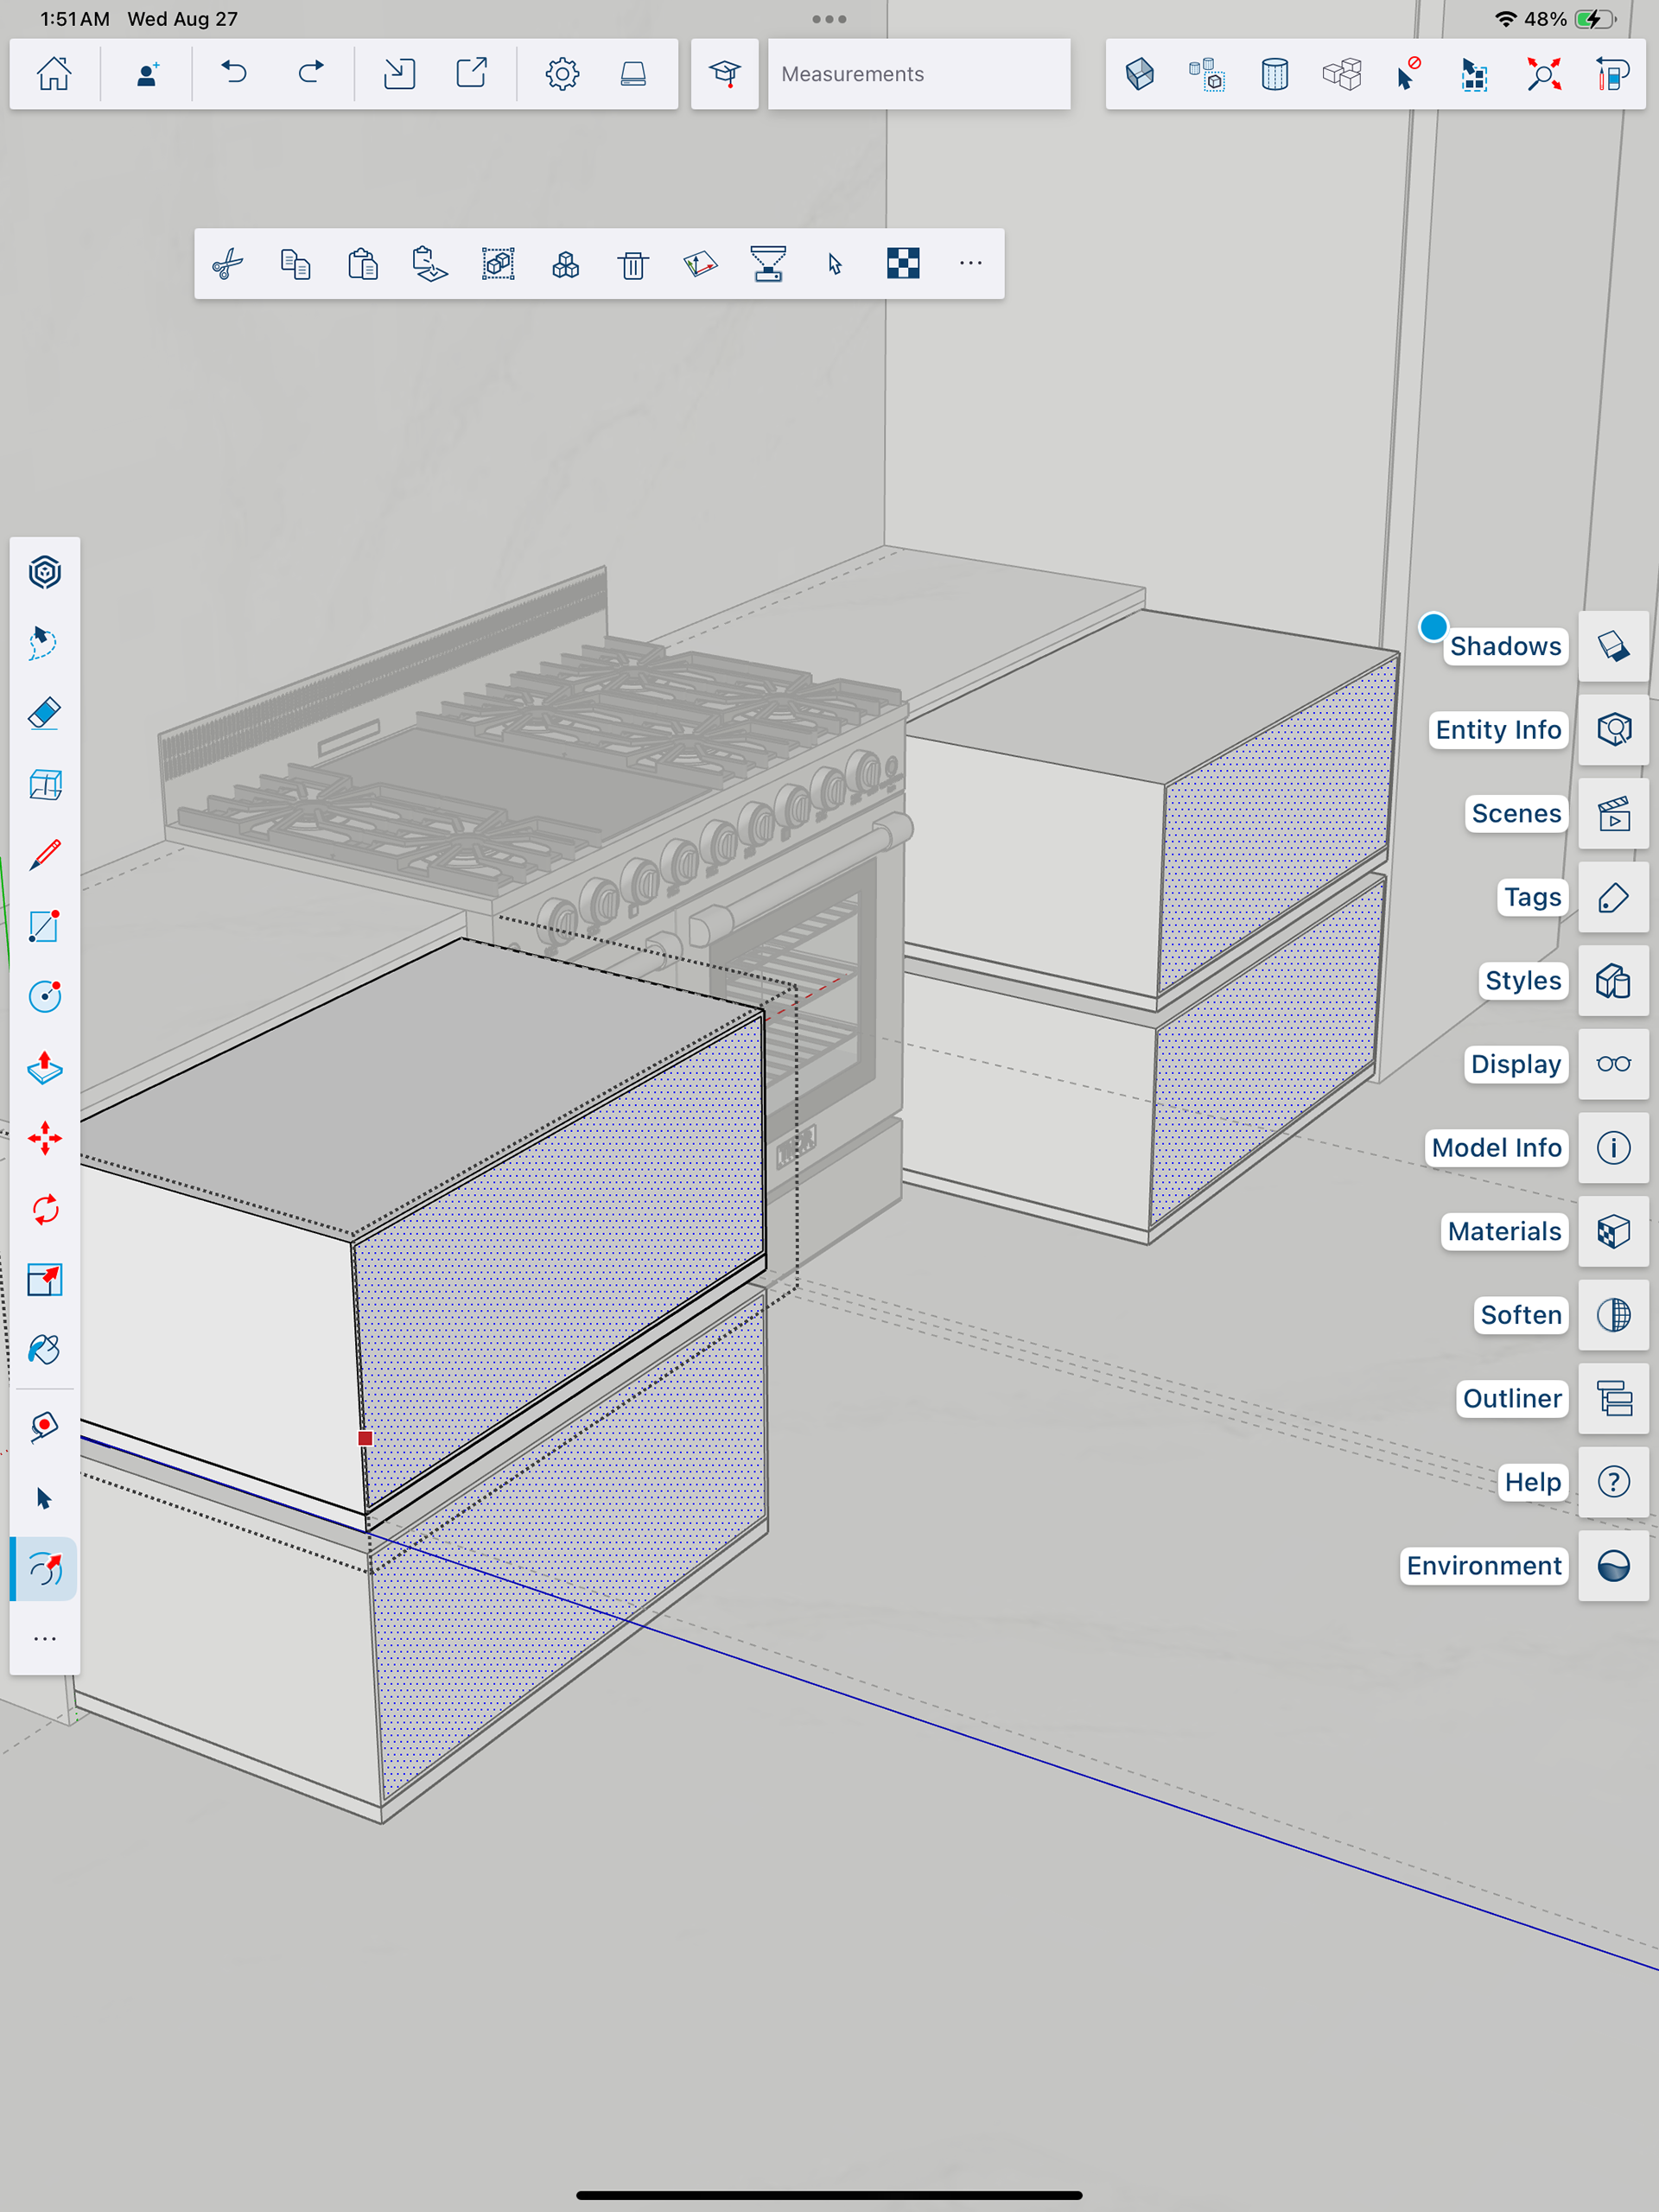Screen dimensions: 1659x2212
Task: Select the Eraser tool in left toolbar
Action: (x=44, y=714)
